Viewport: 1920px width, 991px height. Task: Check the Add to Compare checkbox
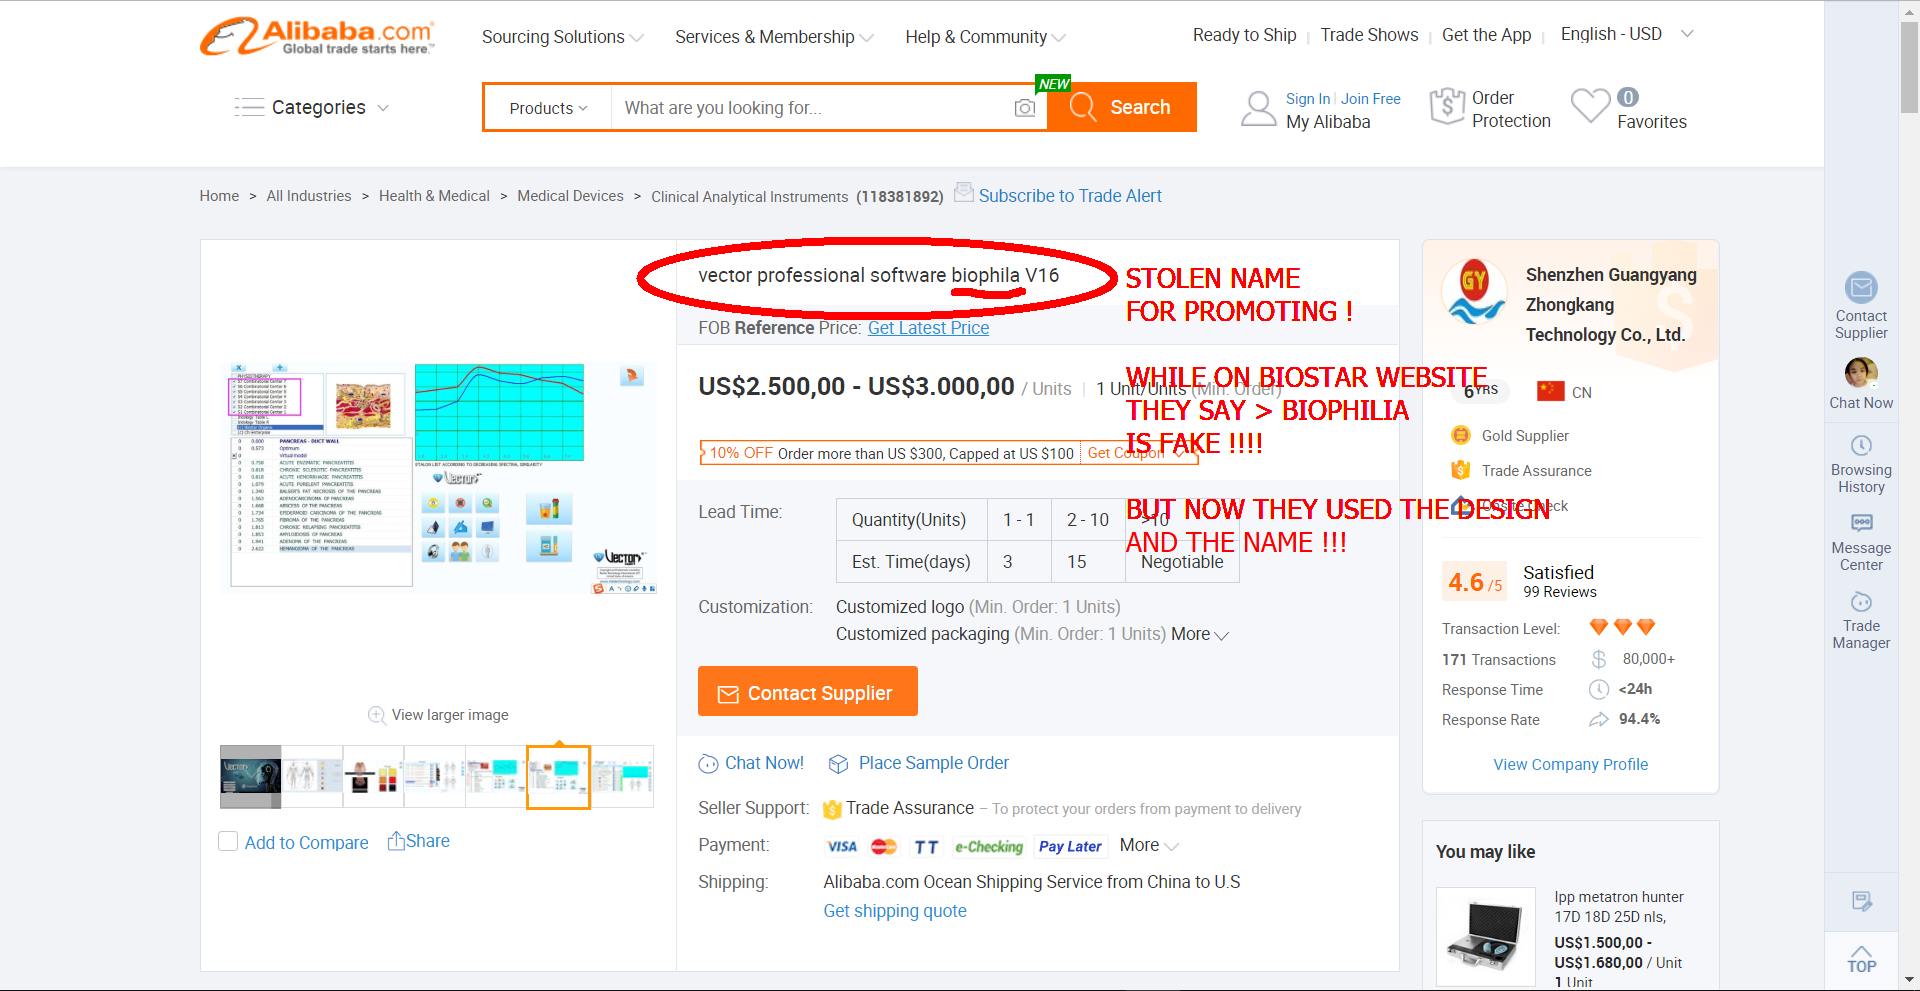click(228, 842)
